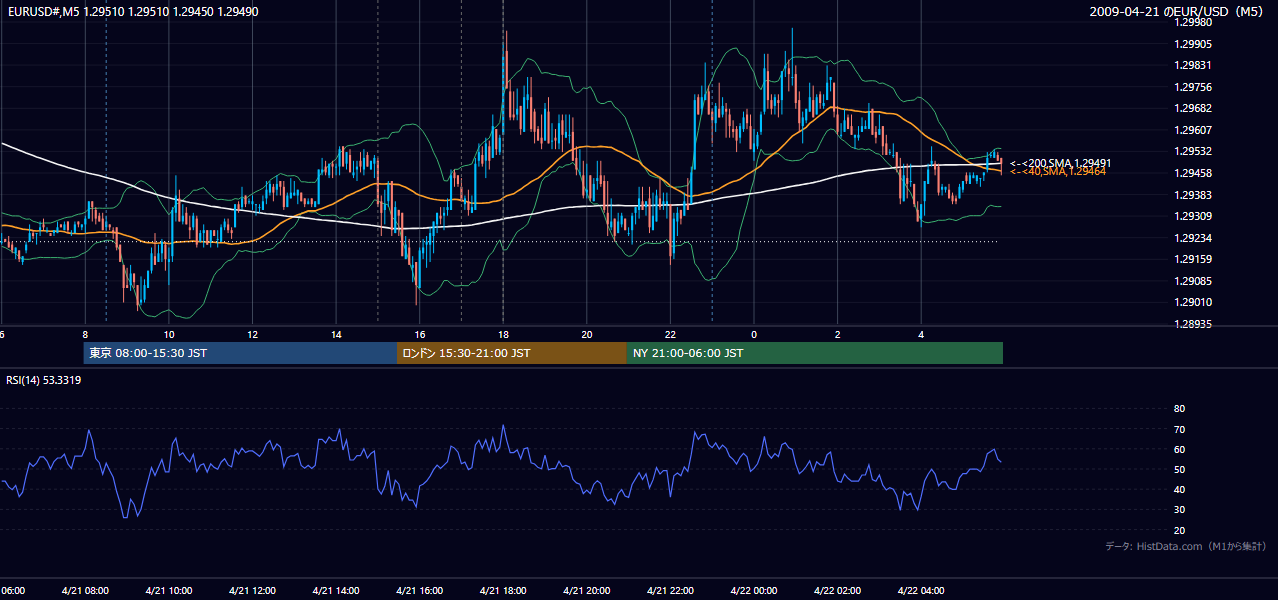This screenshot has width=1278, height=600.
Task: Click hour label 18 under the price chart
Action: pyautogui.click(x=504, y=334)
